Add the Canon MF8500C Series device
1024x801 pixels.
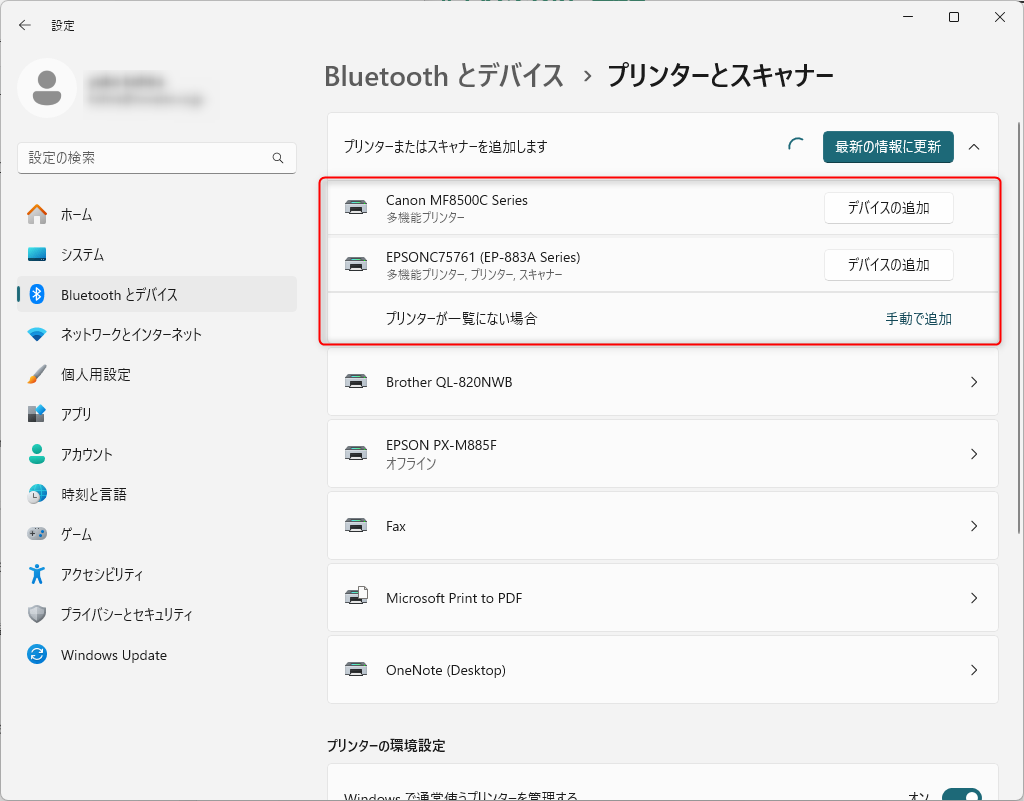coord(888,208)
